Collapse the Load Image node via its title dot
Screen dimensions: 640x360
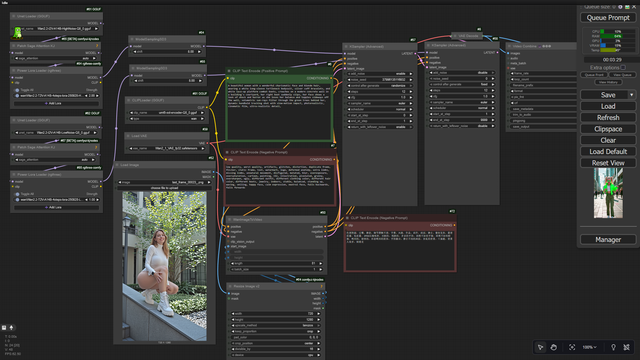click(x=118, y=165)
